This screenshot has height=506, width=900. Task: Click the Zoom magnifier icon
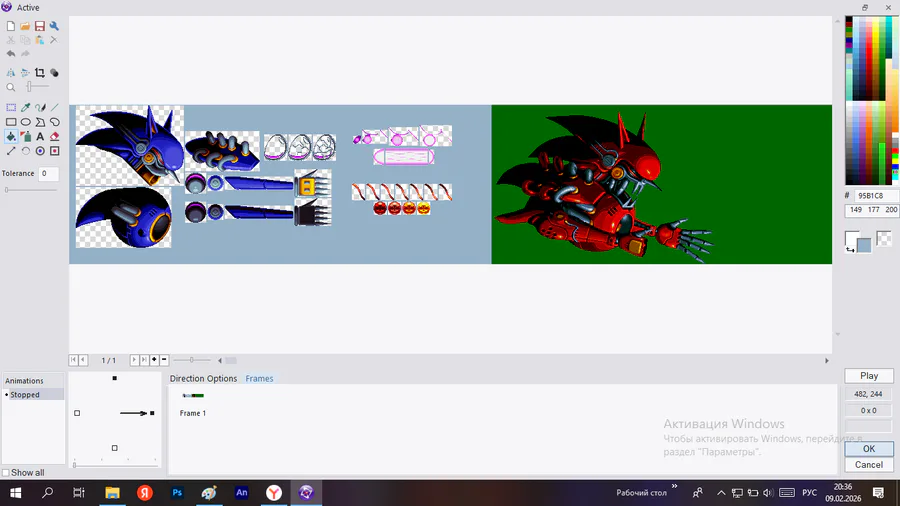[x=11, y=87]
